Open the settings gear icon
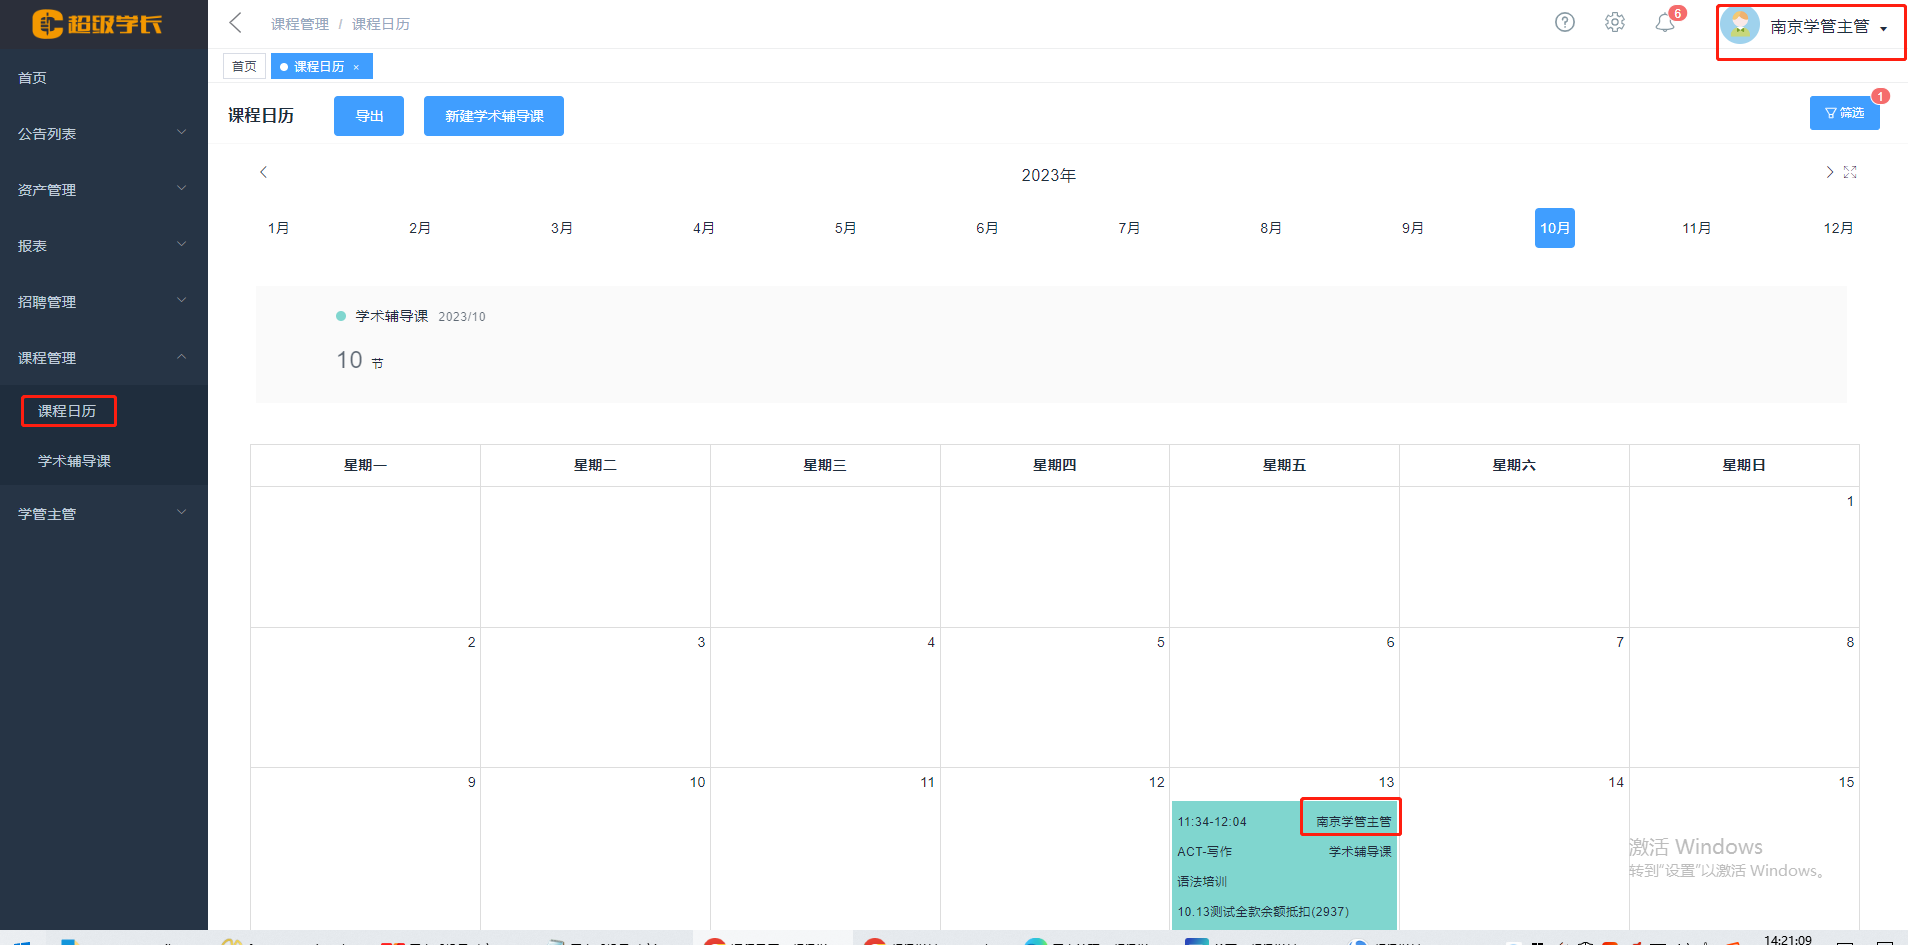1908x945 pixels. [1614, 22]
